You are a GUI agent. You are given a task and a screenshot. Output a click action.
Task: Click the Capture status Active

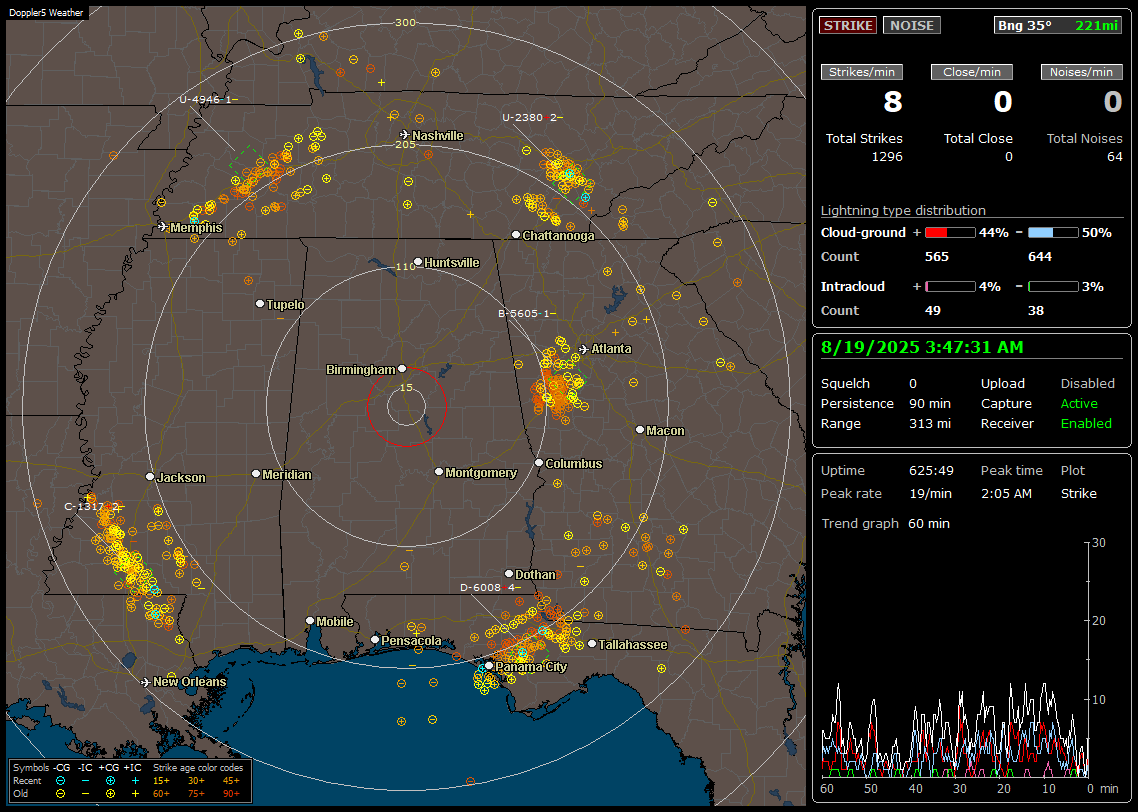(1079, 403)
